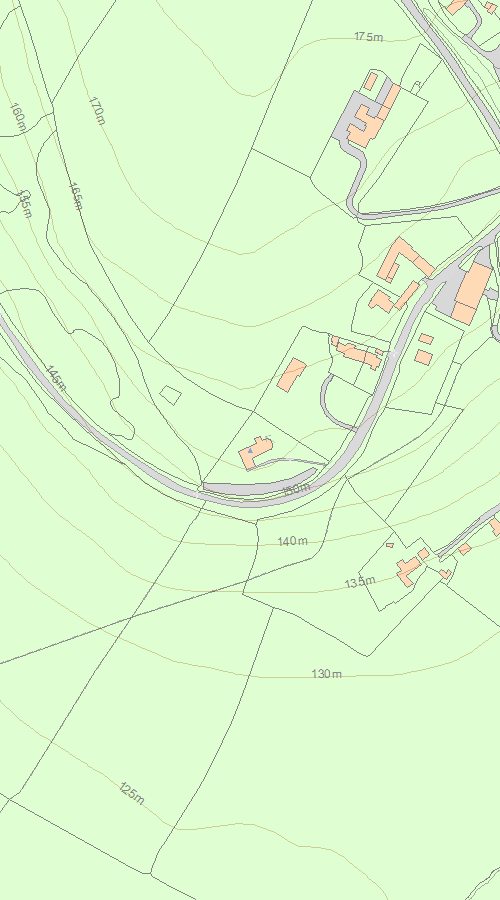Click the U-shaped orange building footprint
Viewport: 500px width, 900px height.
tap(404, 261)
